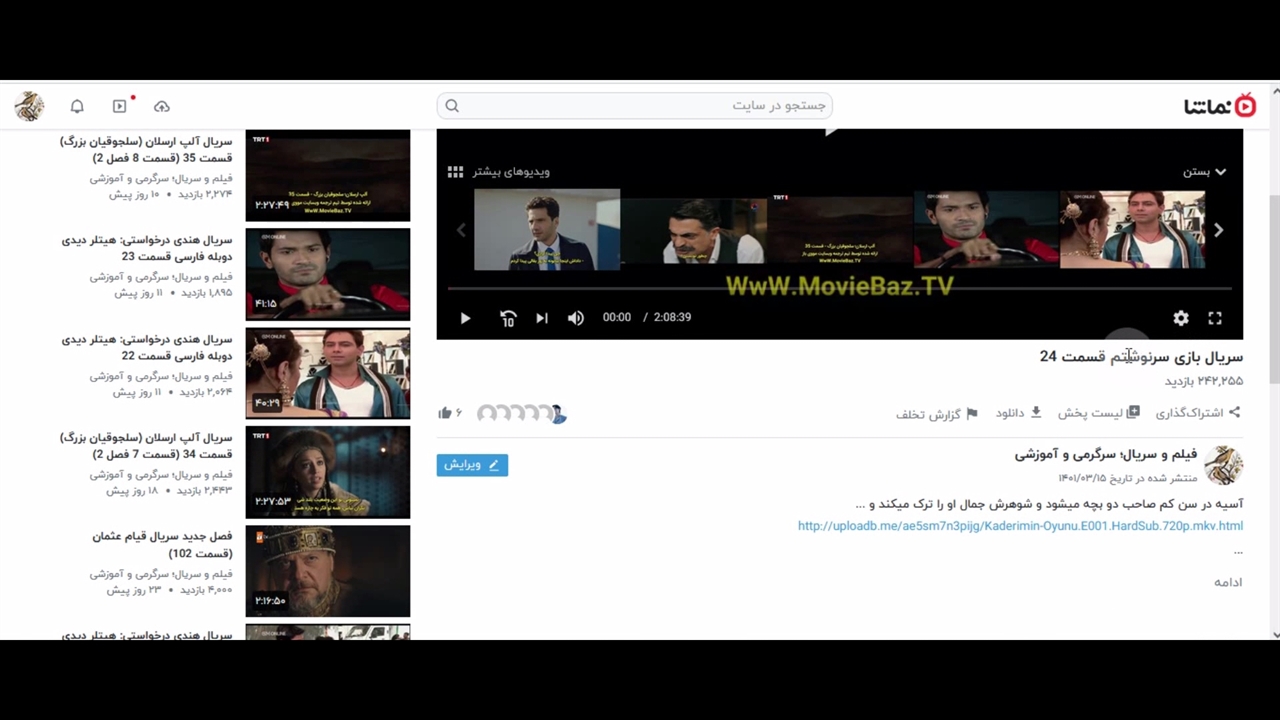Click the search magnifier icon
The height and width of the screenshot is (720, 1280).
pyautogui.click(x=452, y=106)
